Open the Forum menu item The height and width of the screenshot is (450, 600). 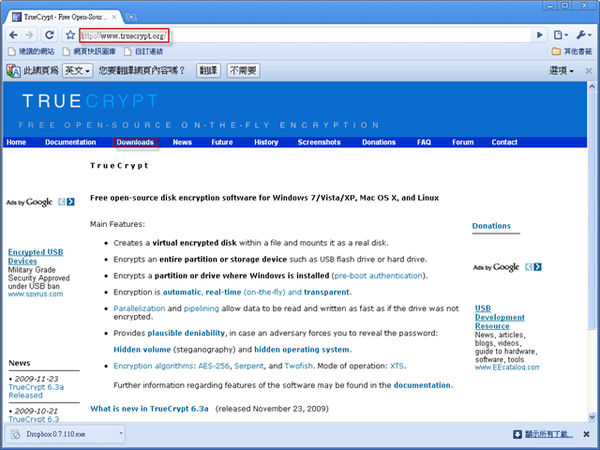(x=463, y=142)
